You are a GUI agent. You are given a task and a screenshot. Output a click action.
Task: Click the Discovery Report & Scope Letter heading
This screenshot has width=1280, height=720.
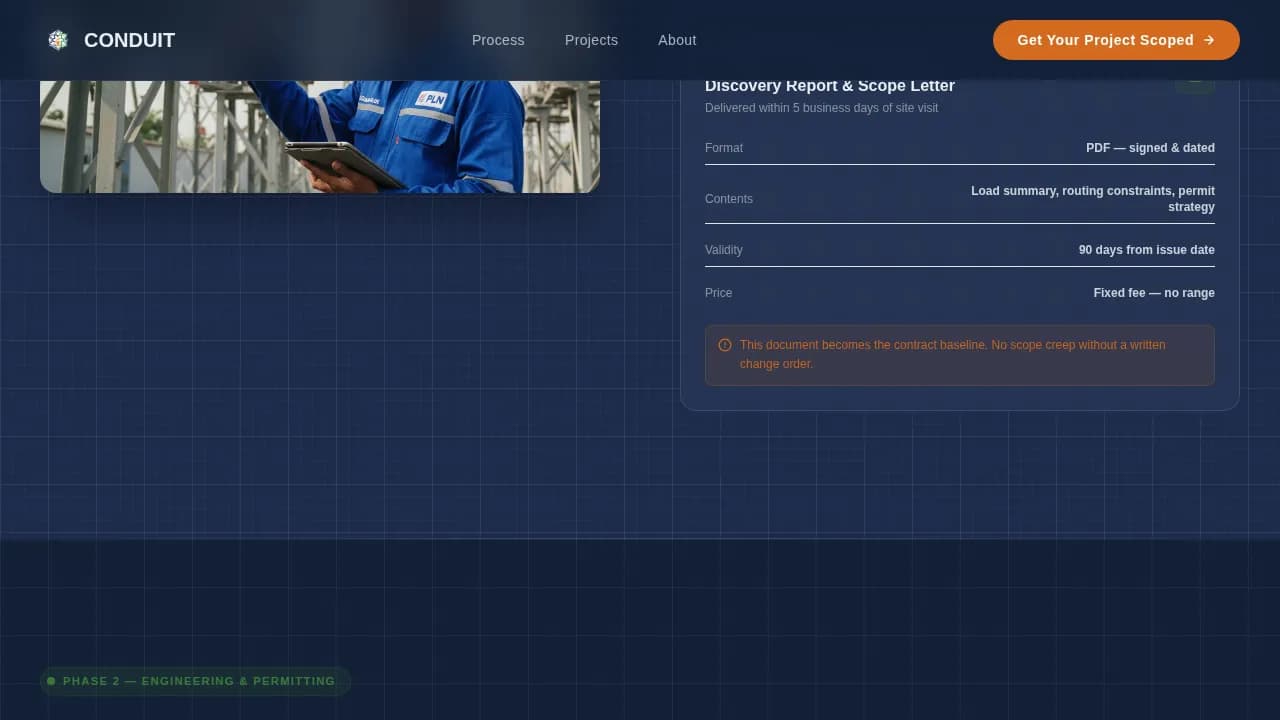(830, 86)
